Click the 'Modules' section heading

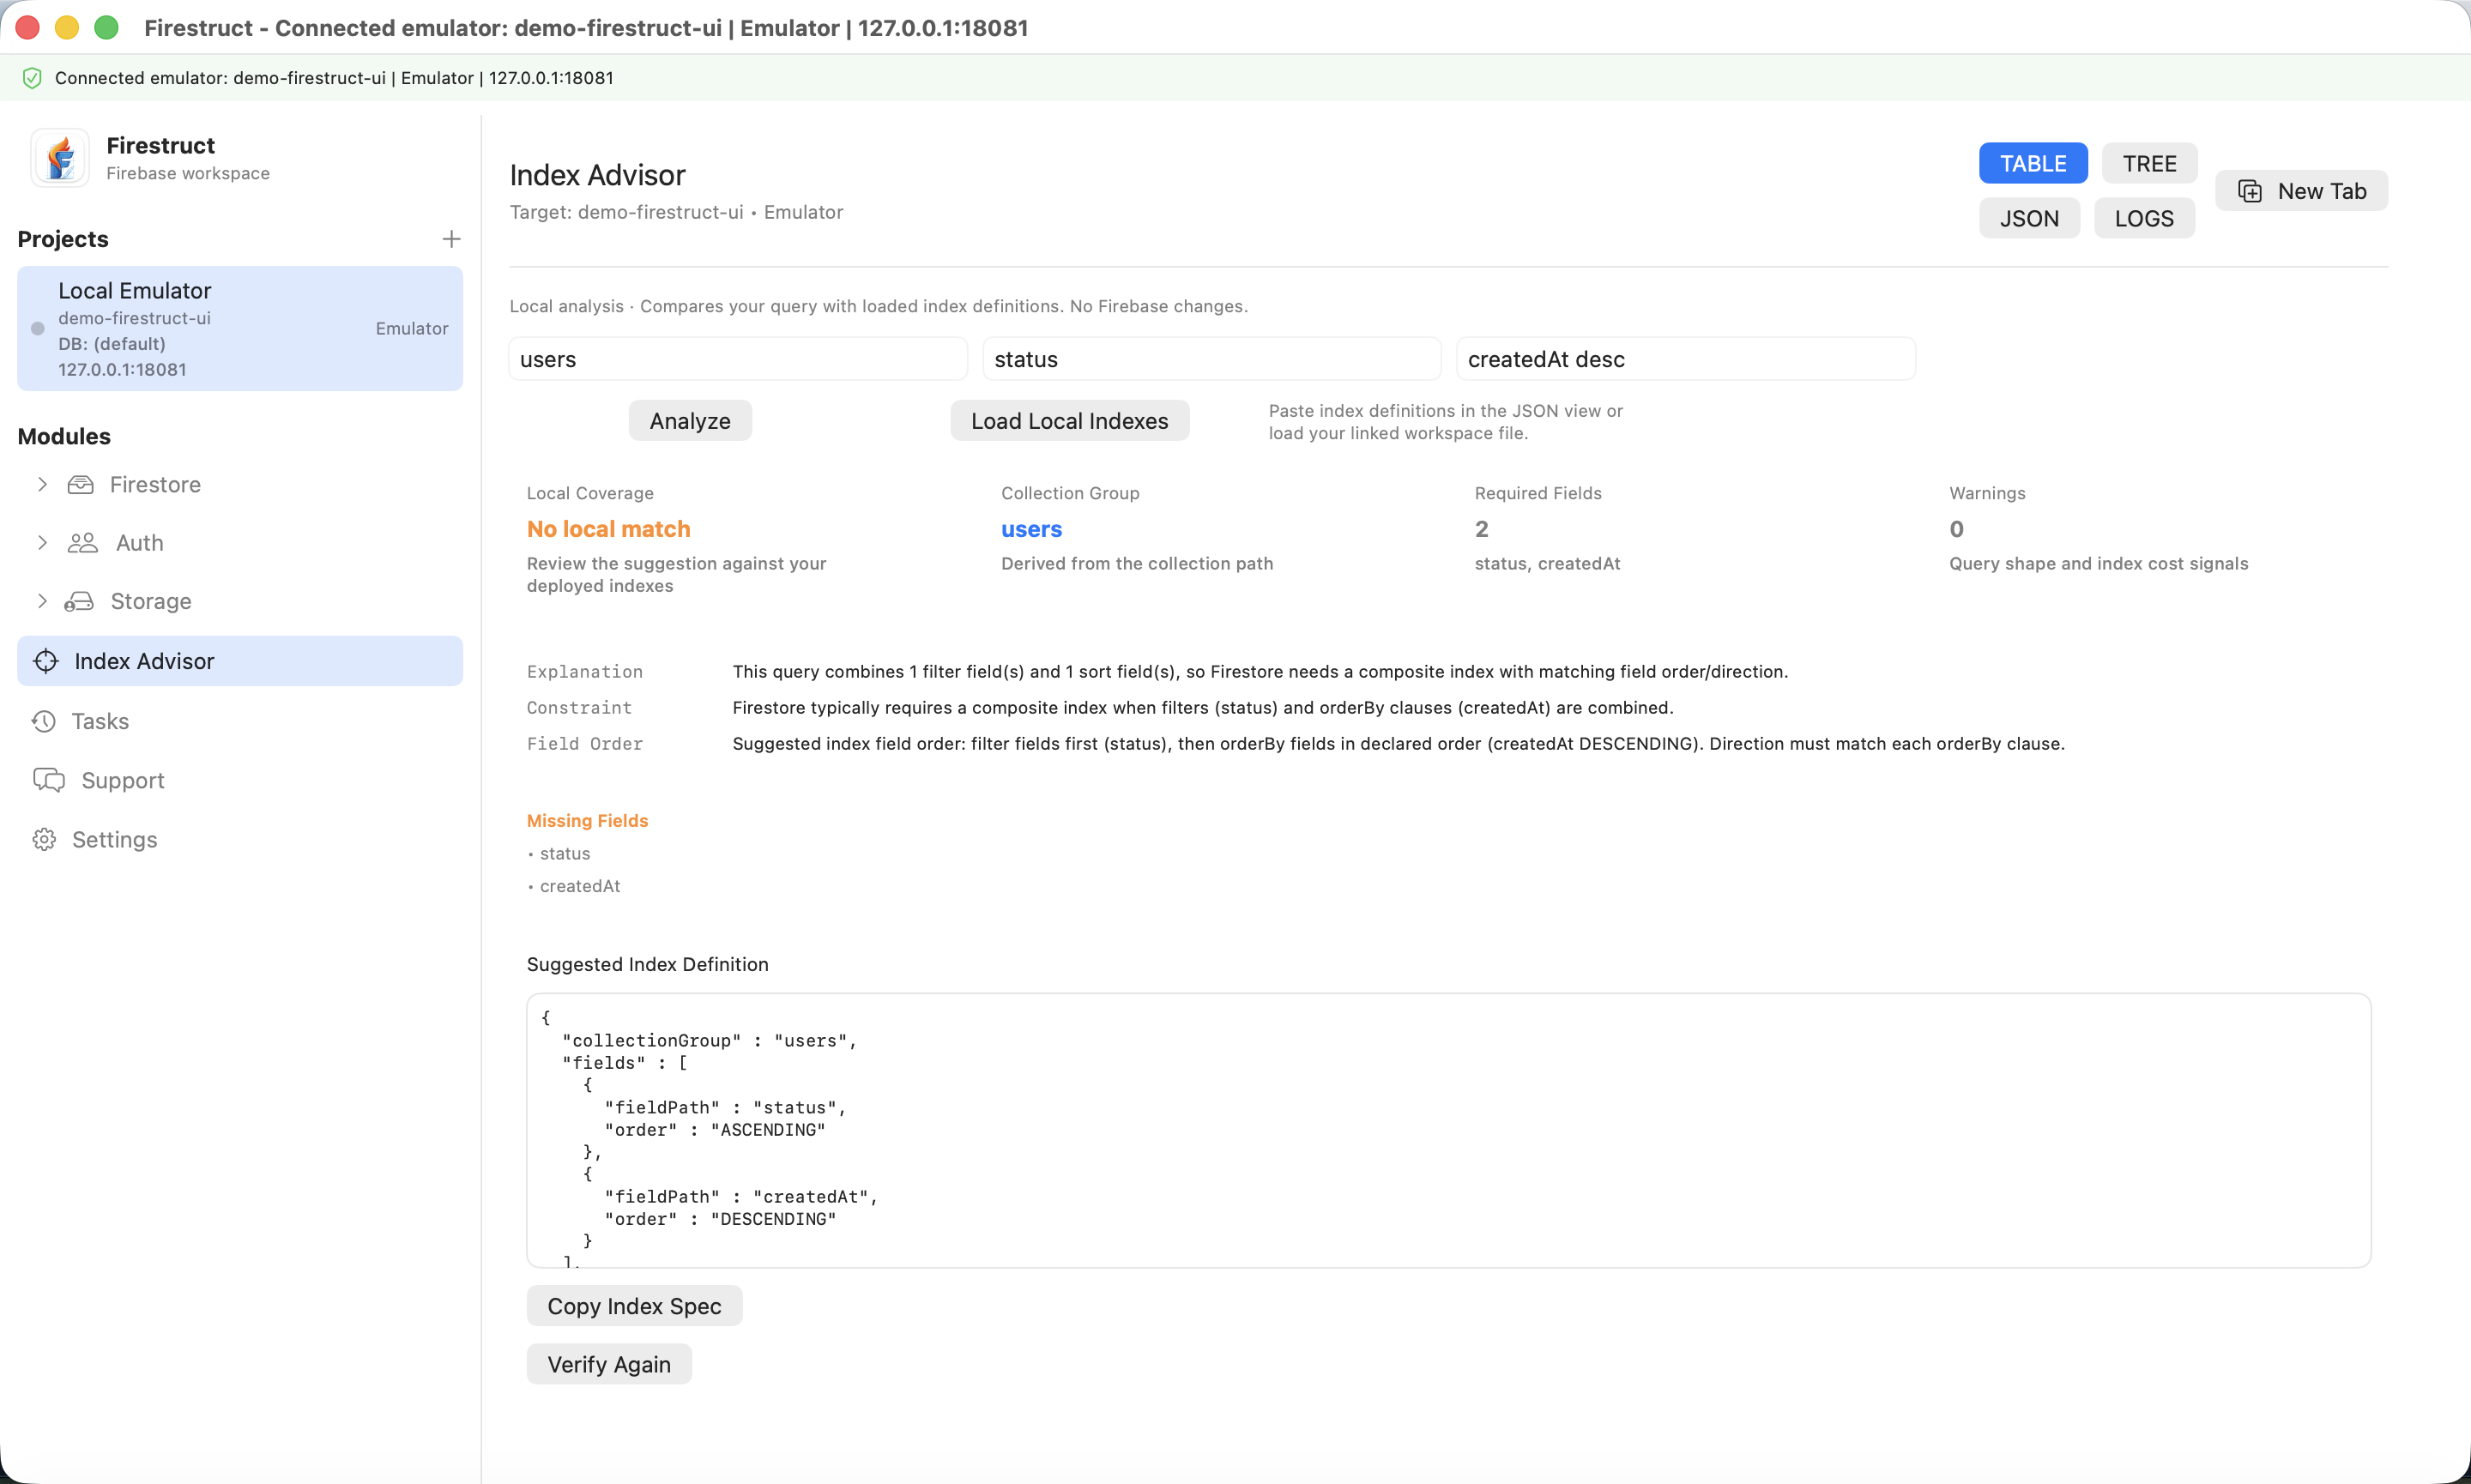coord(64,437)
